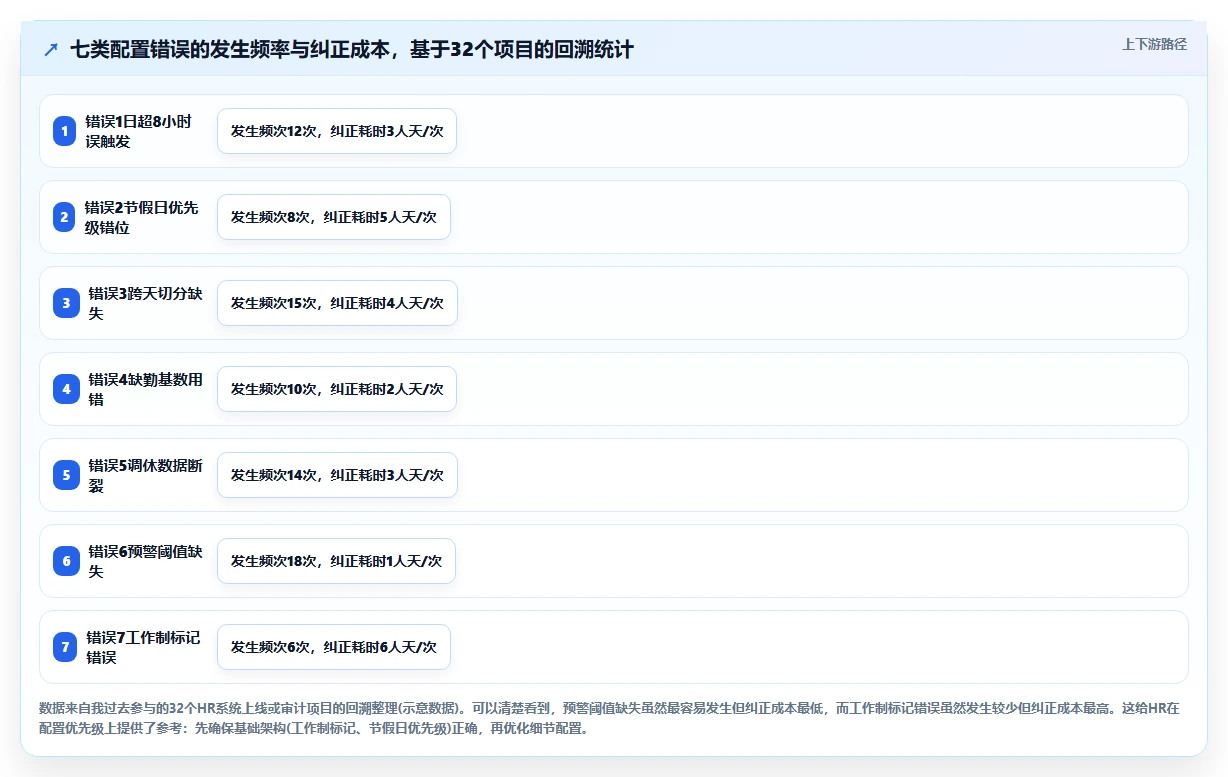Click the number 3 badge
Screen dimensions: 1228x777
click(x=66, y=303)
